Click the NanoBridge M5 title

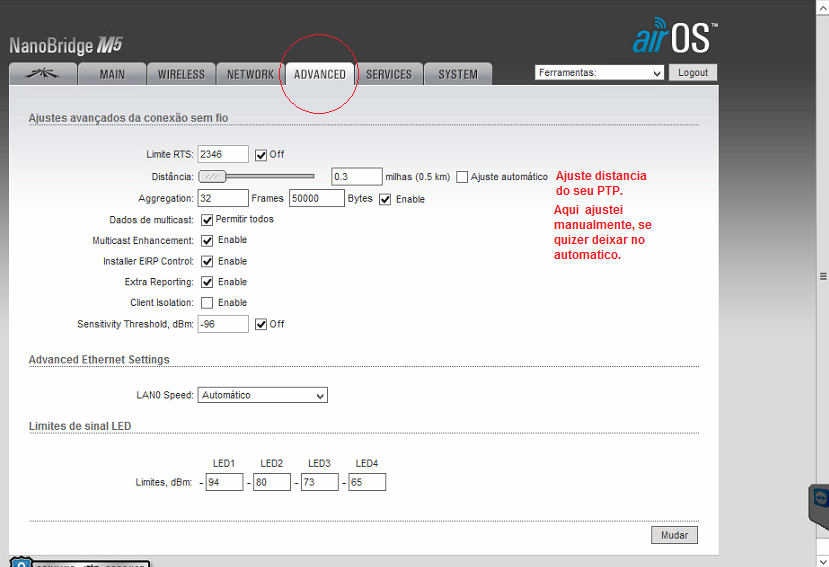click(x=66, y=45)
